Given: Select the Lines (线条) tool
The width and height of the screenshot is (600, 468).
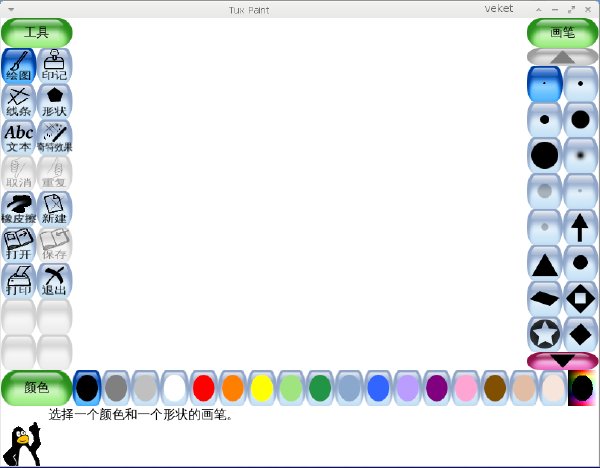Looking at the screenshot, I should (x=18, y=102).
